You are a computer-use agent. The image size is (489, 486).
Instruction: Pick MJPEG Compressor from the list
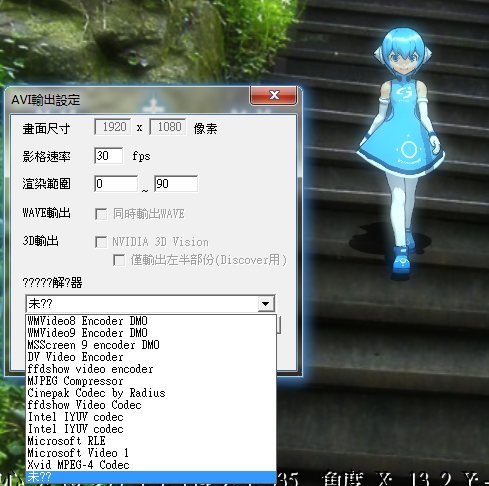point(151,381)
